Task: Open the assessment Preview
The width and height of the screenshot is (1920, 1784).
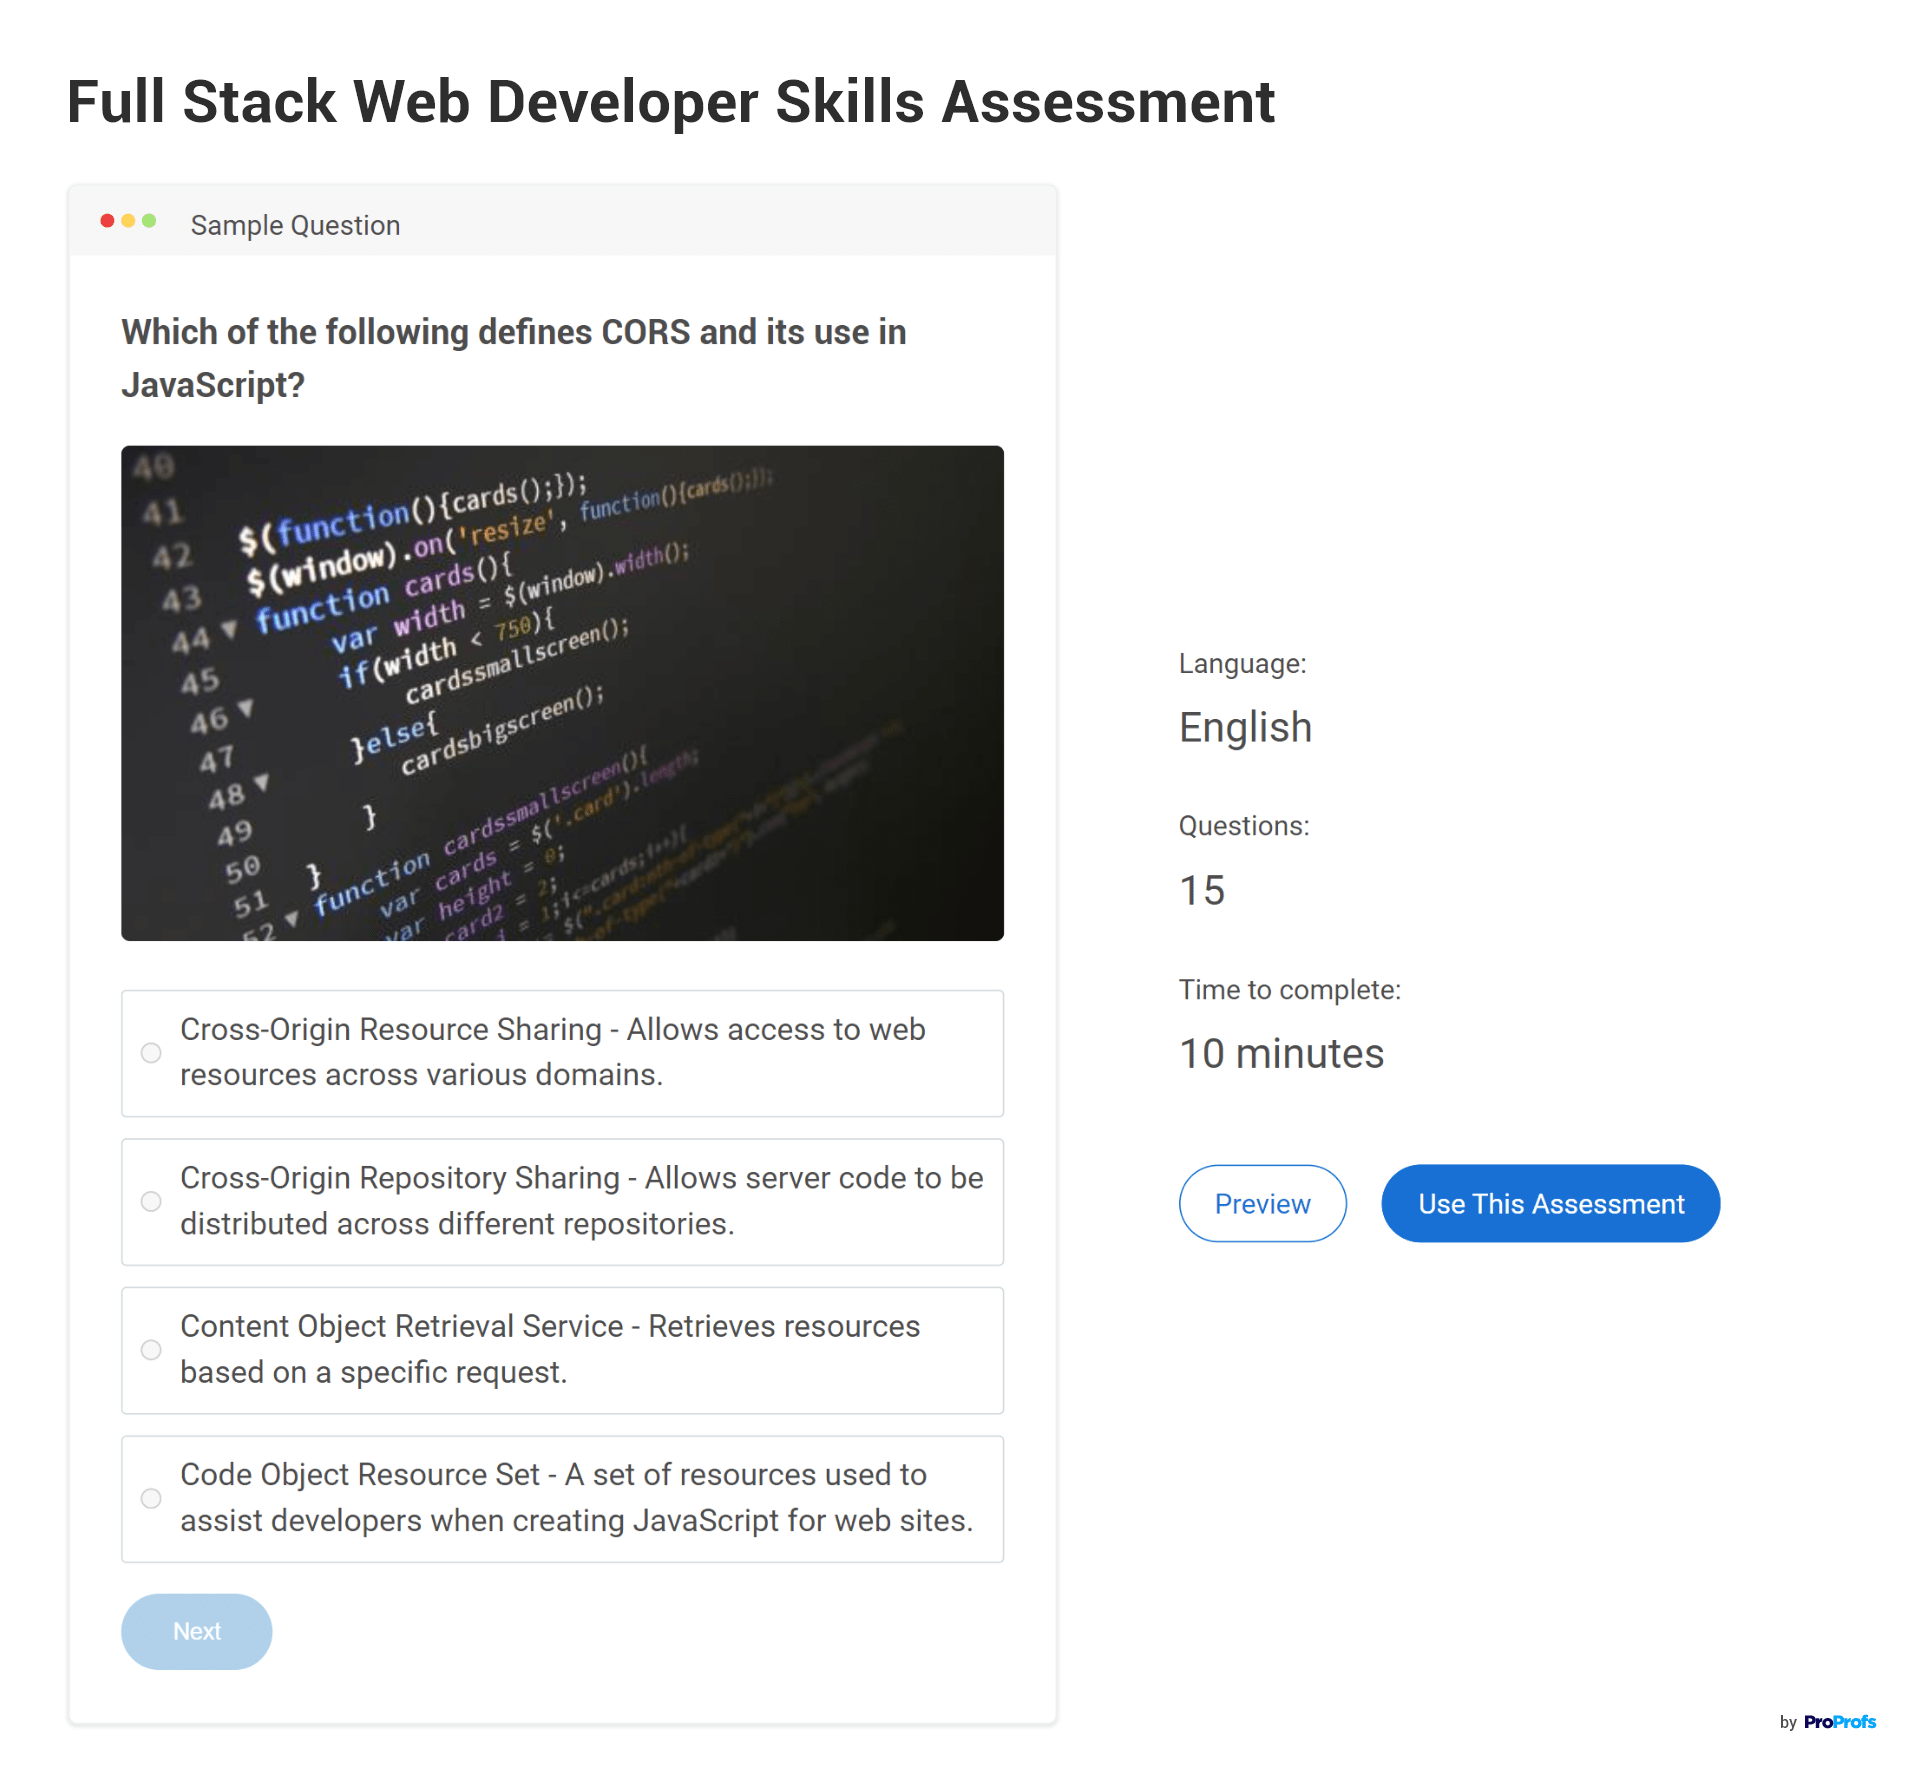Action: [x=1262, y=1203]
